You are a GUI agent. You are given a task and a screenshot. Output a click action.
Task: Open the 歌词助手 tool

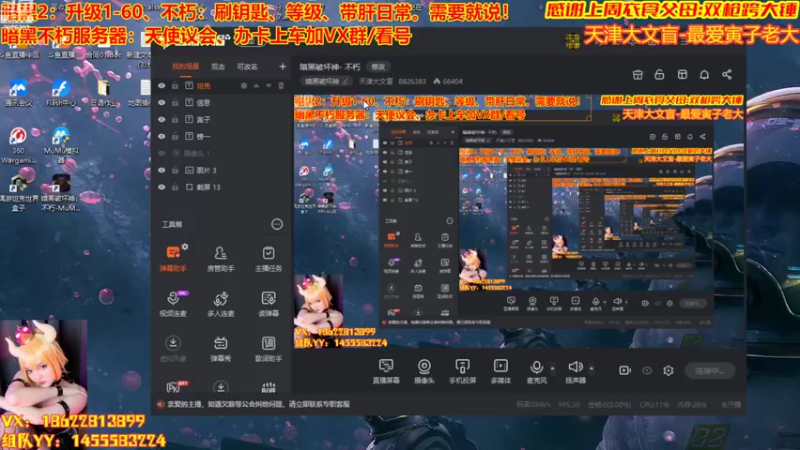point(268,348)
